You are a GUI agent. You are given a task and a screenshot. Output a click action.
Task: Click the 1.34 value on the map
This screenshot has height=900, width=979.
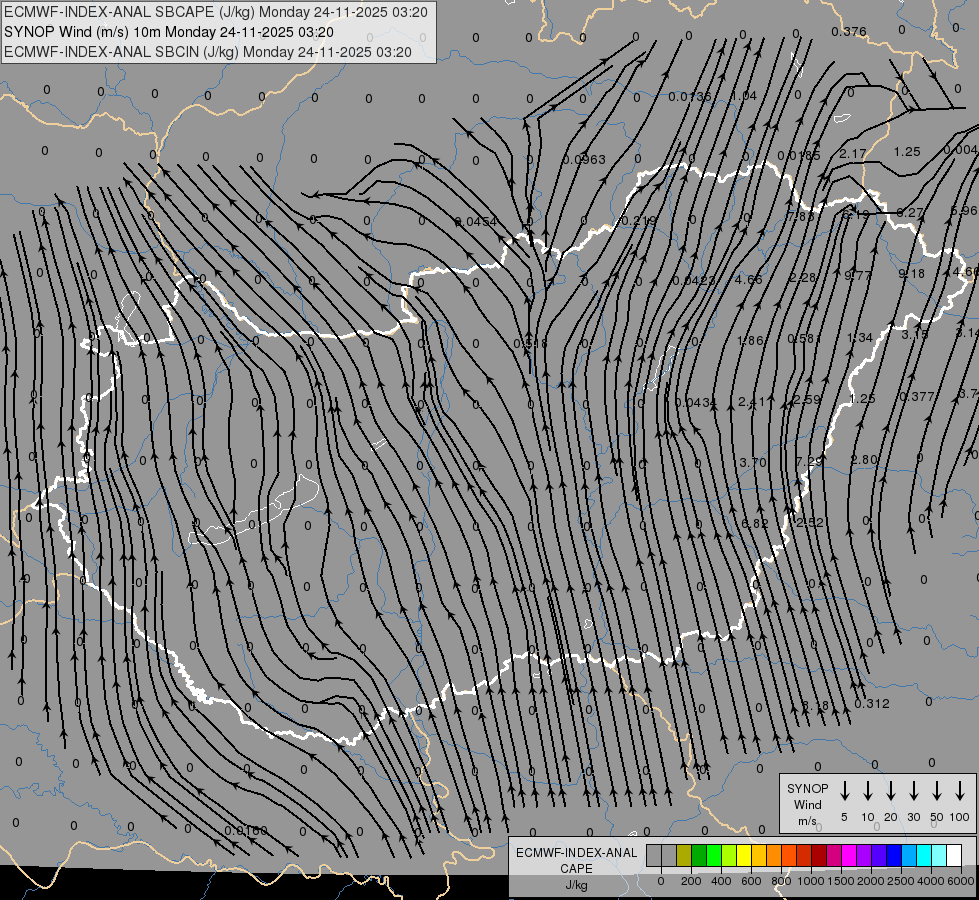pos(859,338)
